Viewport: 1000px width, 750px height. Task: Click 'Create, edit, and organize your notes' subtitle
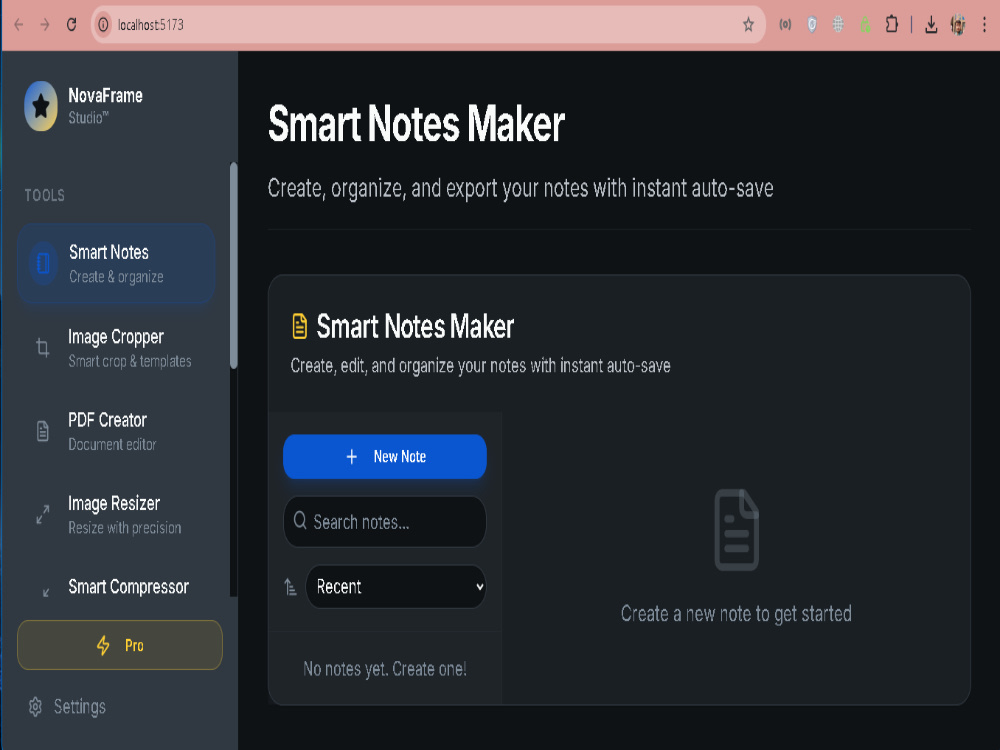(480, 366)
